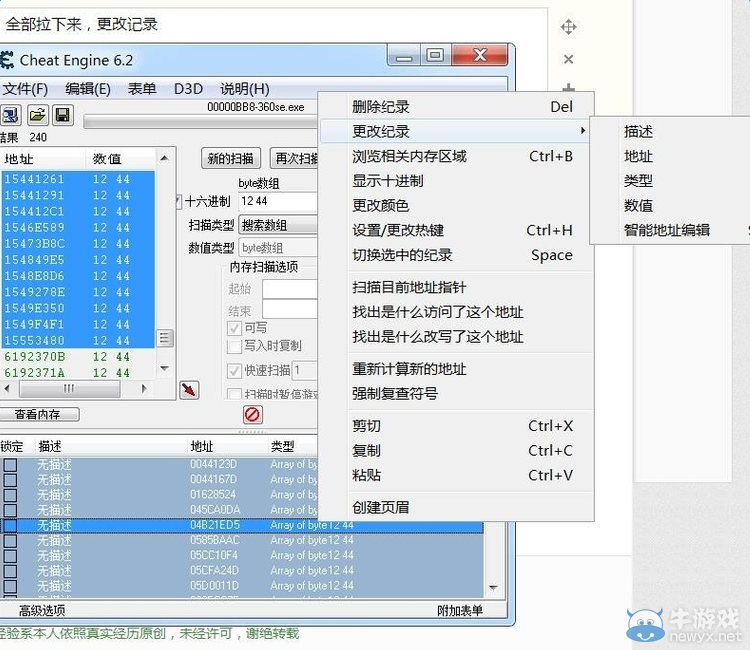Click red arrow to add selected addresses
Viewport: 750px width, 650px height.
tap(189, 390)
